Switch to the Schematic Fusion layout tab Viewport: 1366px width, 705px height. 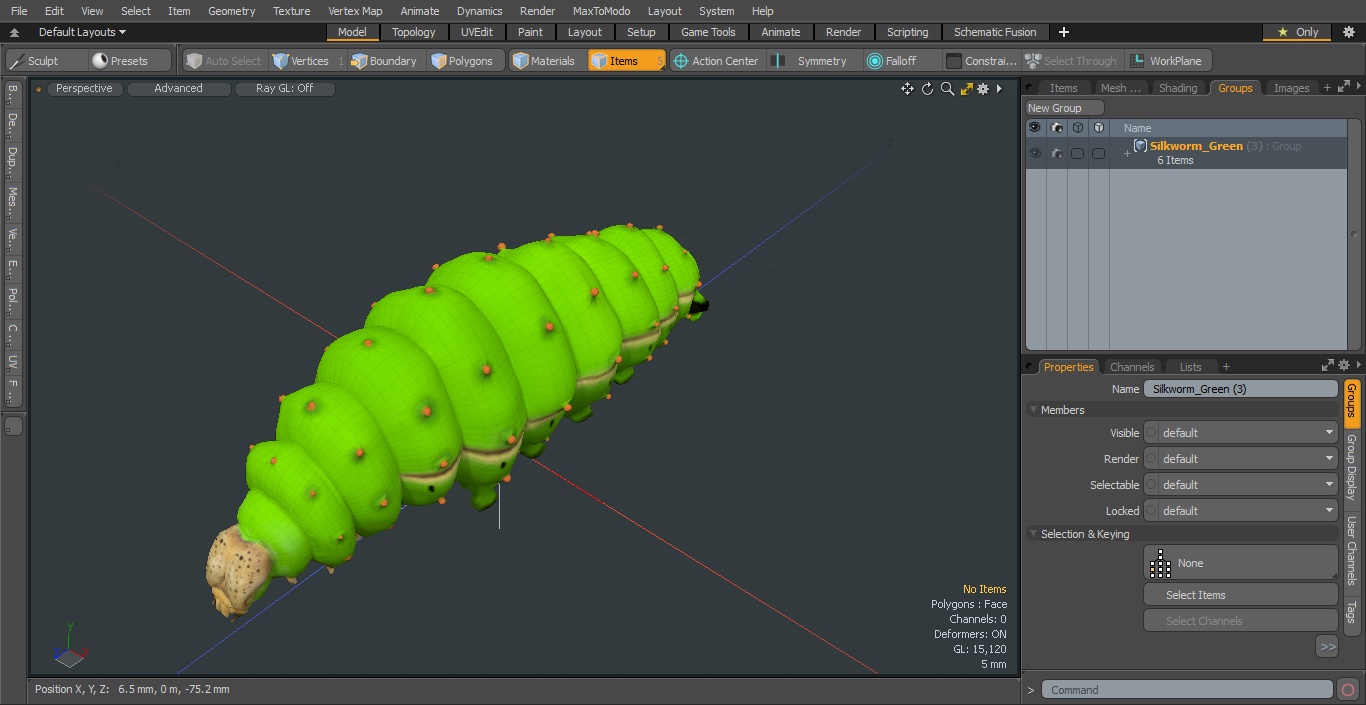995,32
